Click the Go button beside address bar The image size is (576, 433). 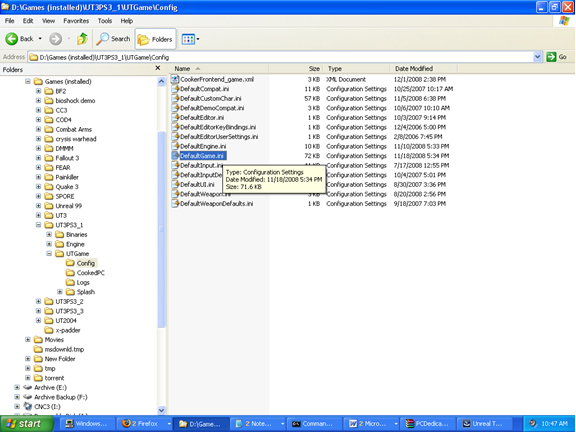pos(557,57)
